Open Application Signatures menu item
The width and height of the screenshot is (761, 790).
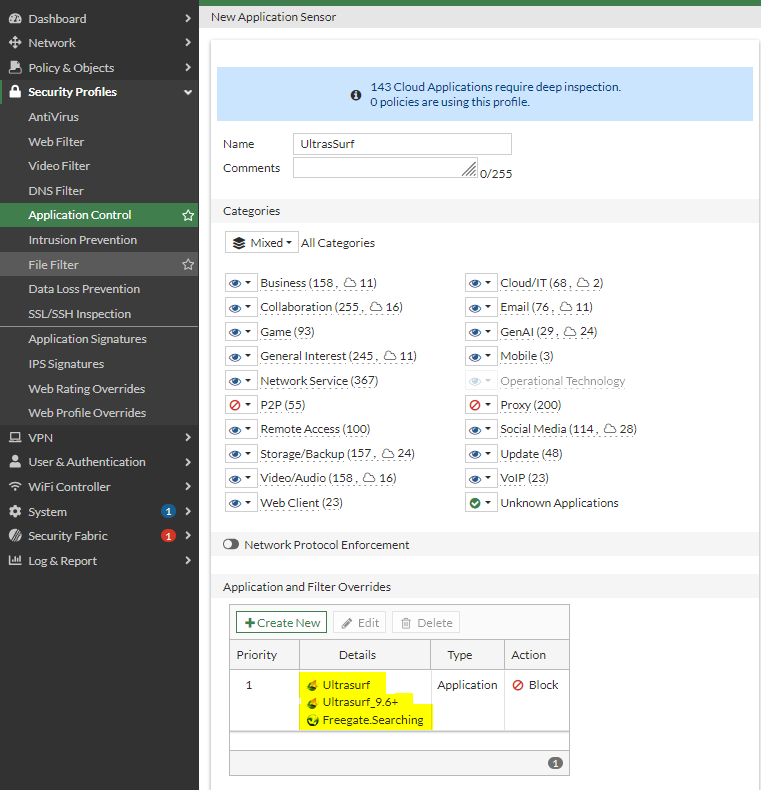[x=87, y=339]
